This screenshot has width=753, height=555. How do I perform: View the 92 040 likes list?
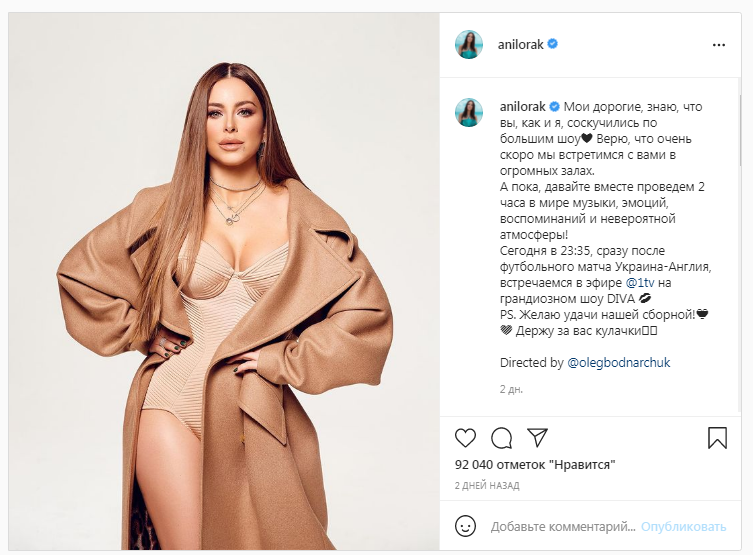[535, 465]
